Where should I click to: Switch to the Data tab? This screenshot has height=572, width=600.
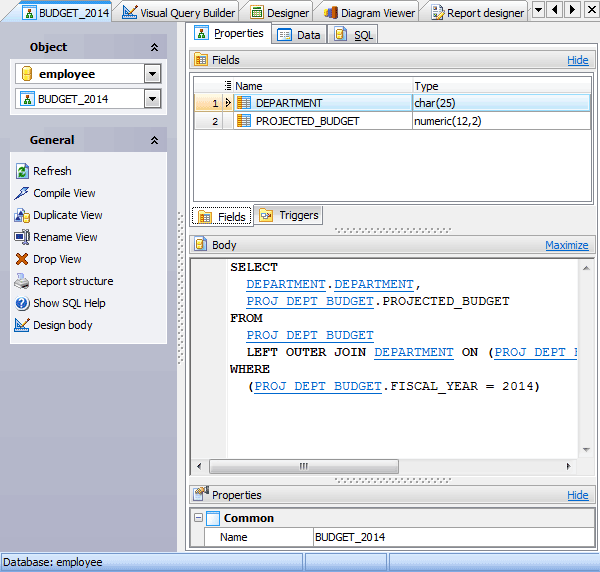point(299,35)
